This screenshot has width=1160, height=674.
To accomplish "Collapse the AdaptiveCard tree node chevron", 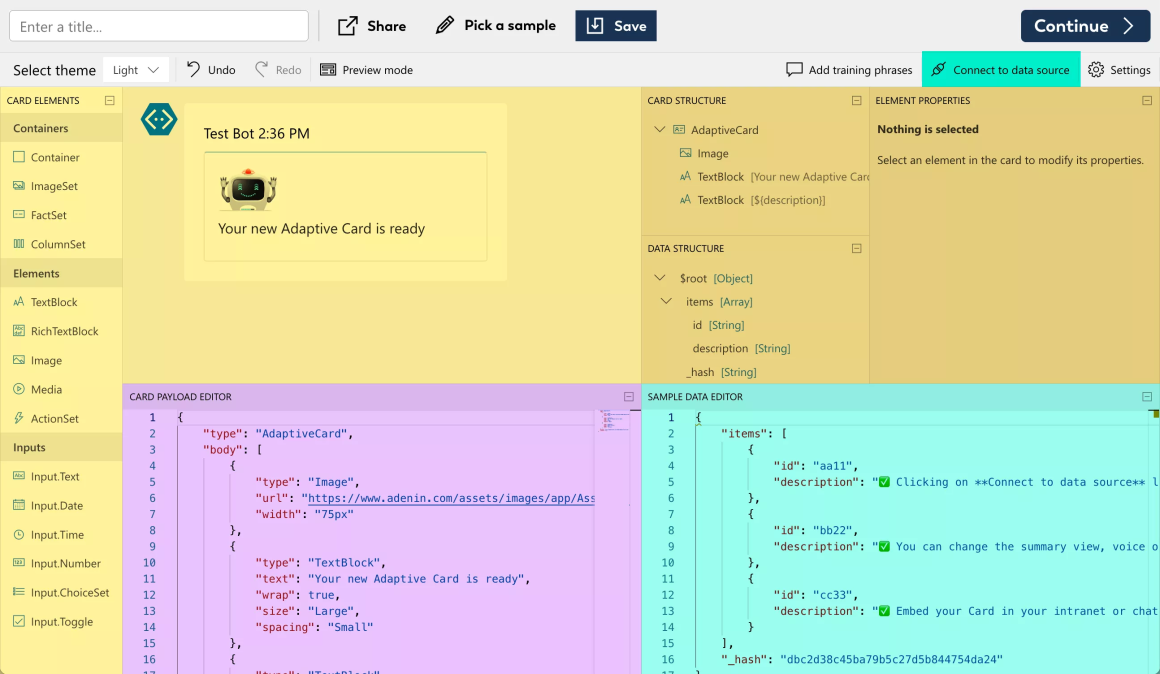I will click(659, 129).
